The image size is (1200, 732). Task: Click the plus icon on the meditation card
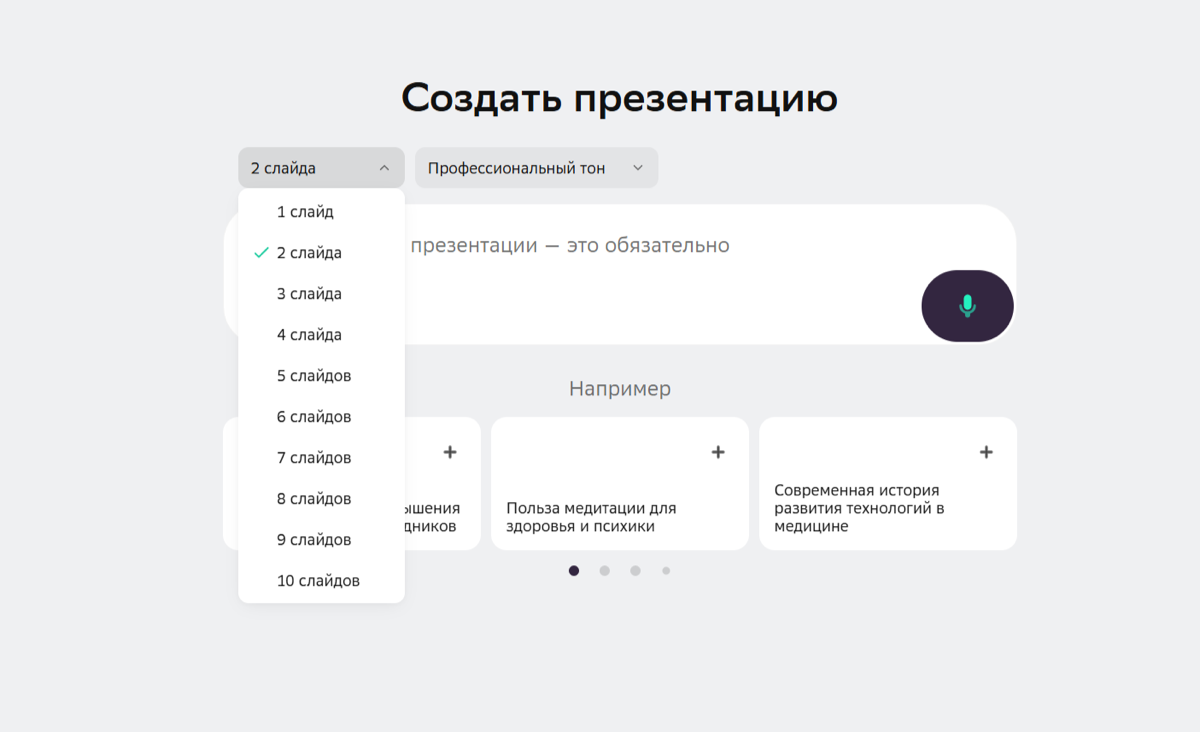(718, 451)
